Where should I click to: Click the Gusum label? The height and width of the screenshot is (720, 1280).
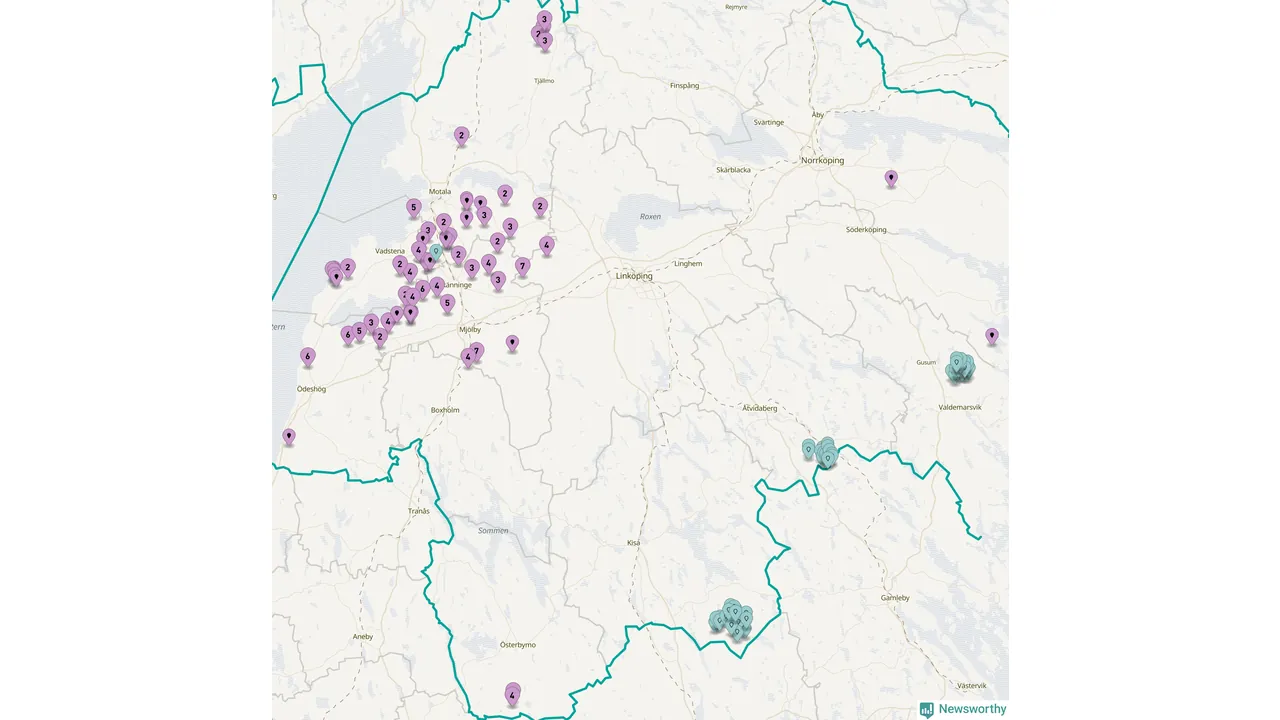(x=926, y=363)
